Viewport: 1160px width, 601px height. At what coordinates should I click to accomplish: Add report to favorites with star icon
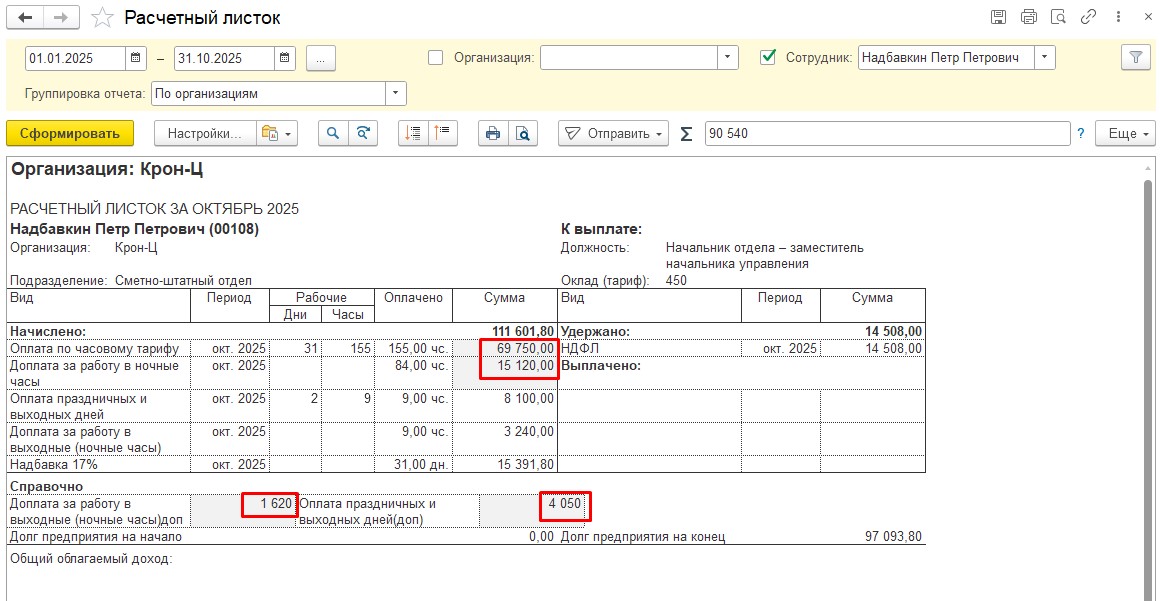(101, 18)
